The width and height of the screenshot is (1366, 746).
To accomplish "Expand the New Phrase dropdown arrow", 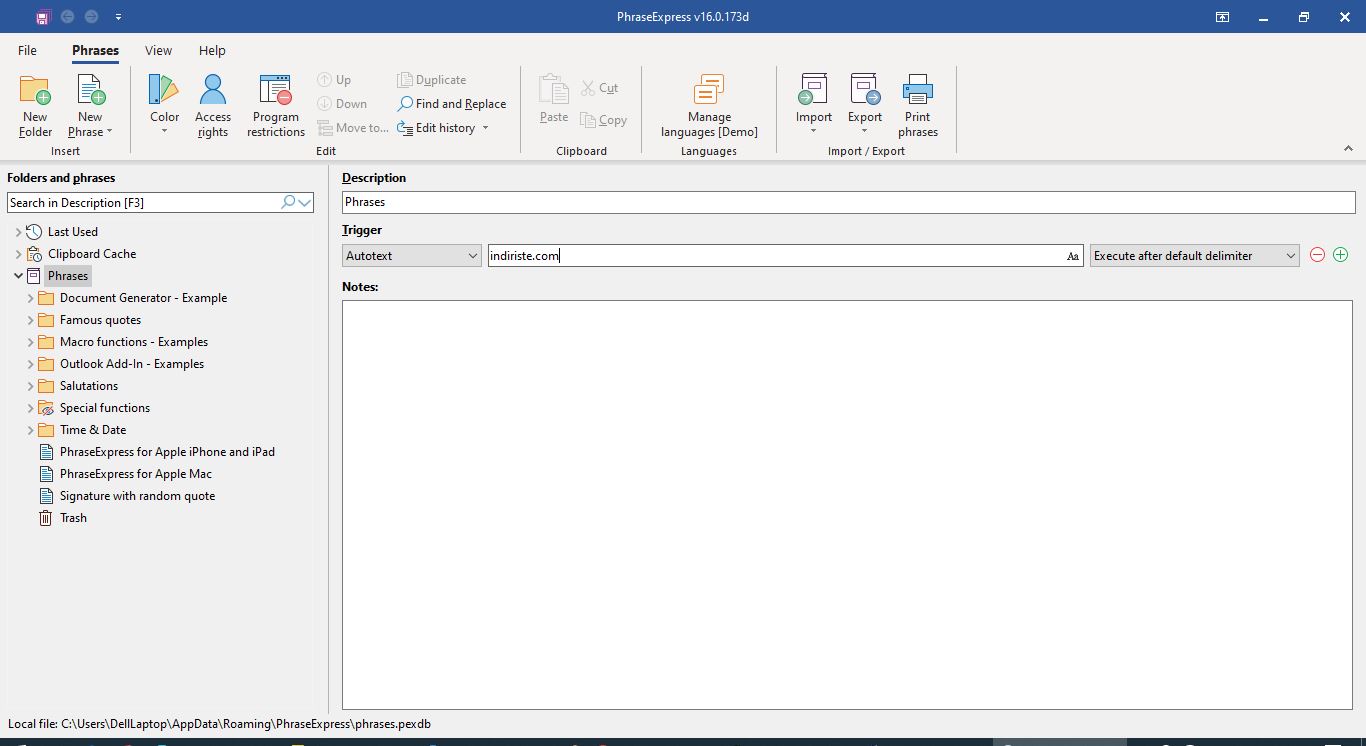I will (109, 132).
